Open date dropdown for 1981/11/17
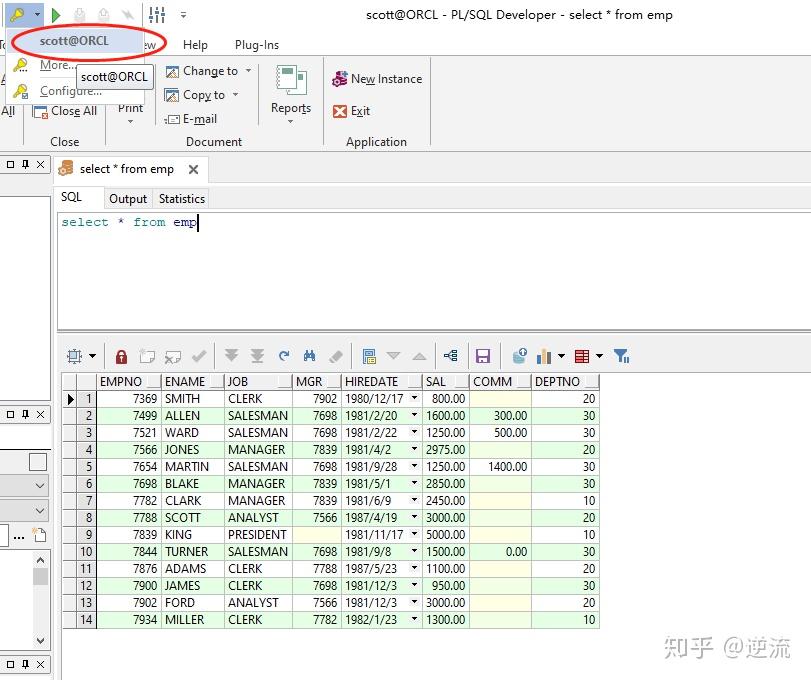The image size is (811, 680). pos(414,534)
